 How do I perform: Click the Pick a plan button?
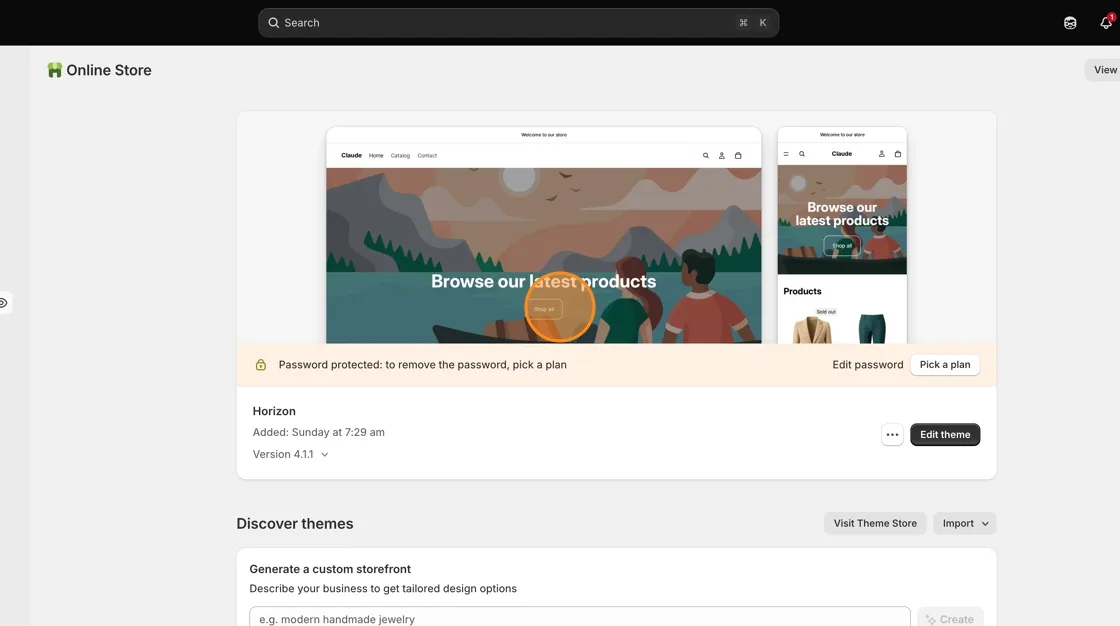pyautogui.click(x=945, y=364)
